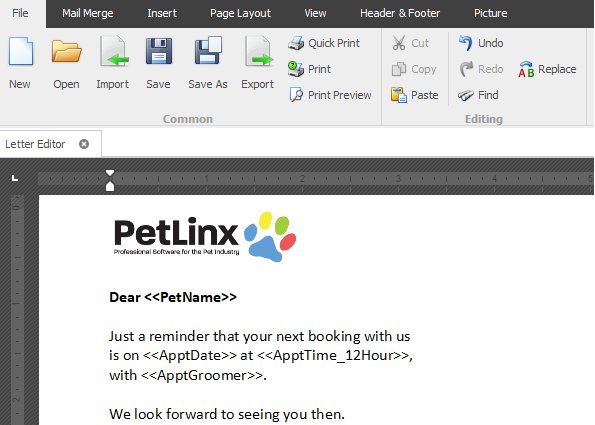Open the Print dialog button
Image resolution: width=595 pixels, height=425 pixels.
(309, 69)
